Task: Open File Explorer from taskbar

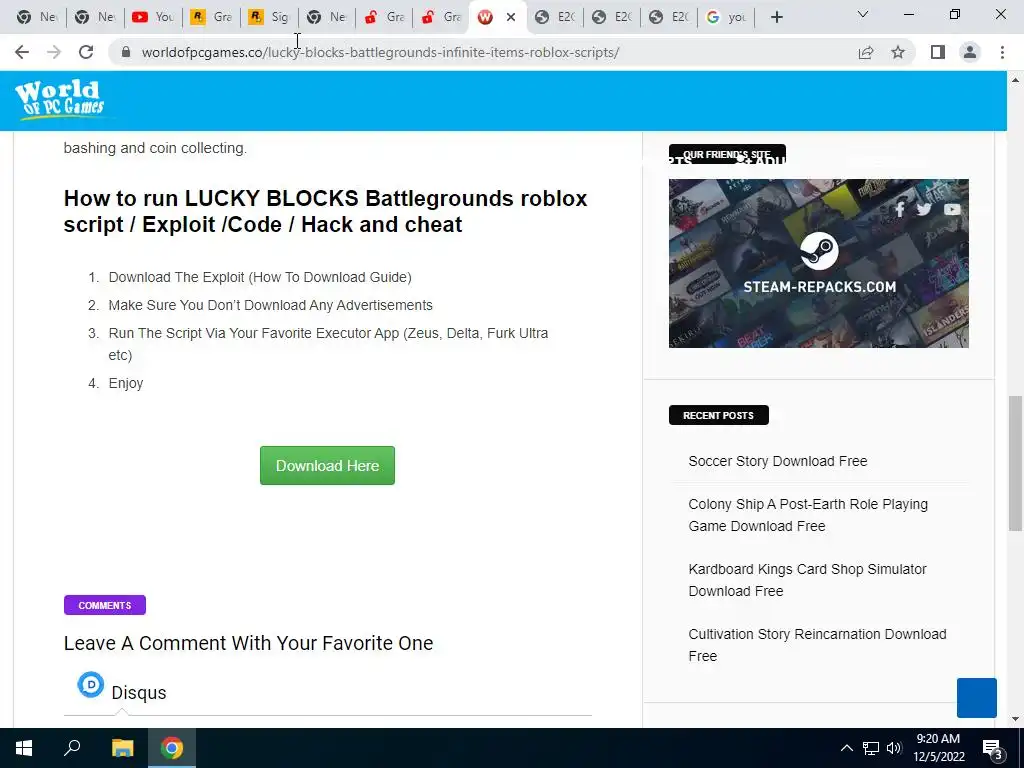Action: (122, 748)
